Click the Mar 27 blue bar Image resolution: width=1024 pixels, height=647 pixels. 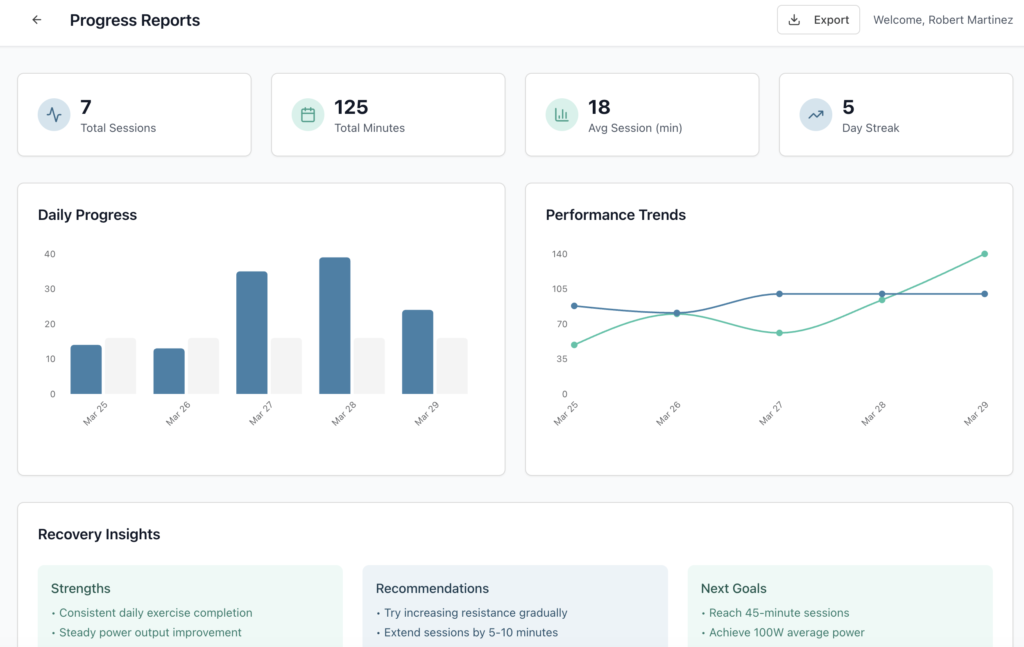coord(252,332)
